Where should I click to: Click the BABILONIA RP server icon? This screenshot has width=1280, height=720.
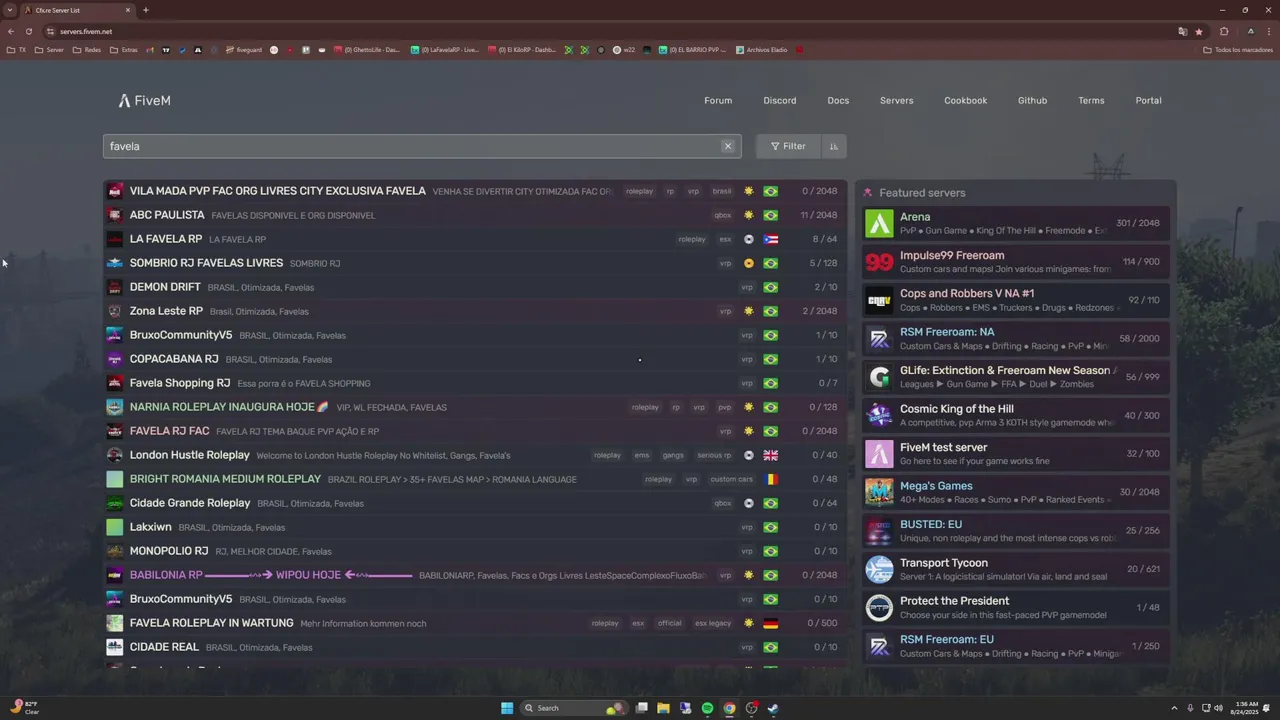[x=115, y=575]
